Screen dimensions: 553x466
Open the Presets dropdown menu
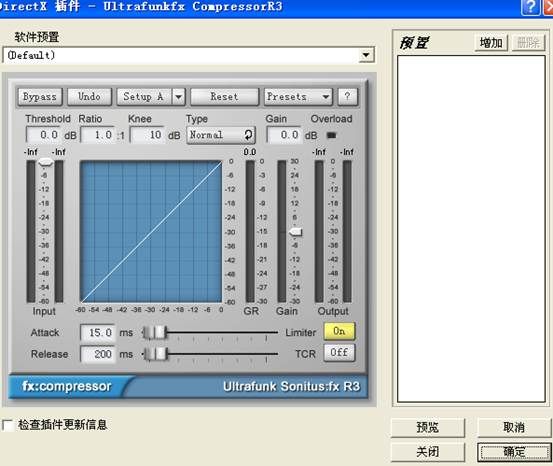tap(298, 97)
